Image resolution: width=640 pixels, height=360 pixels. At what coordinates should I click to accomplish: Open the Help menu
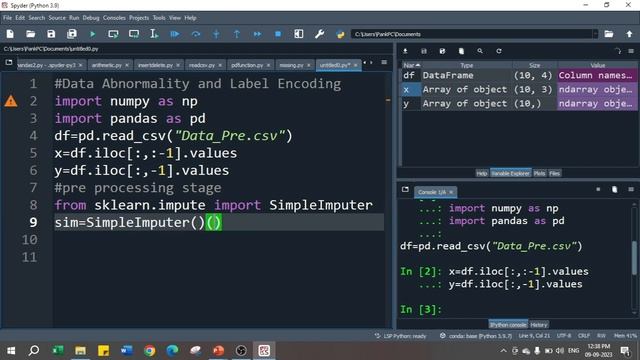190,18
